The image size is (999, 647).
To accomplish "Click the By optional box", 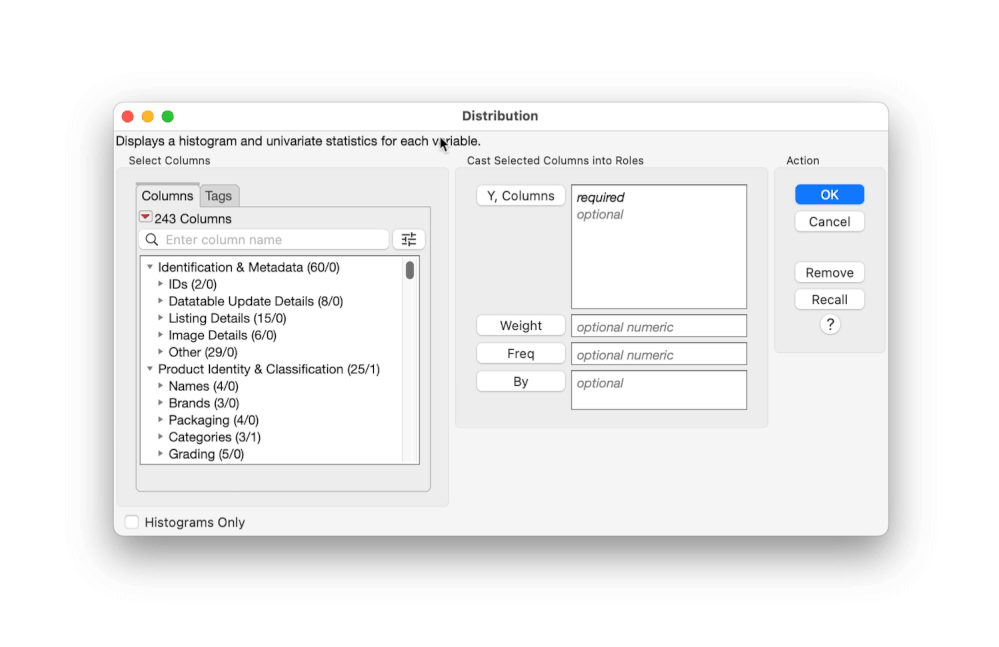I will pyautogui.click(x=659, y=390).
